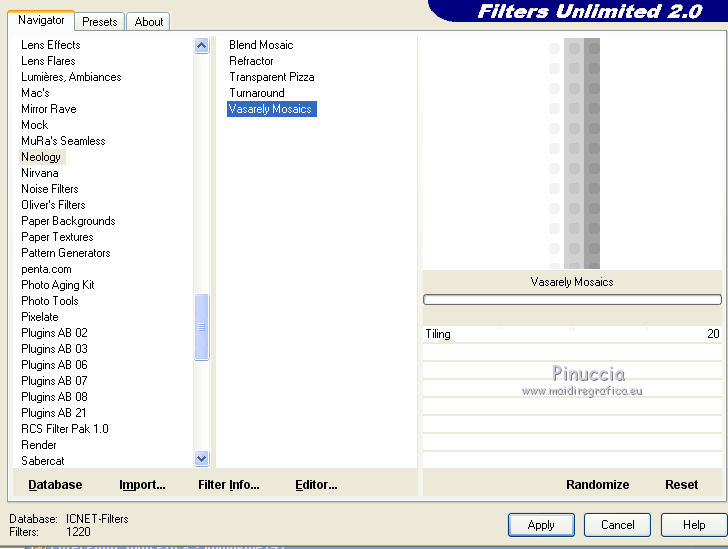Select Plugins AB 21 category

(x=54, y=413)
